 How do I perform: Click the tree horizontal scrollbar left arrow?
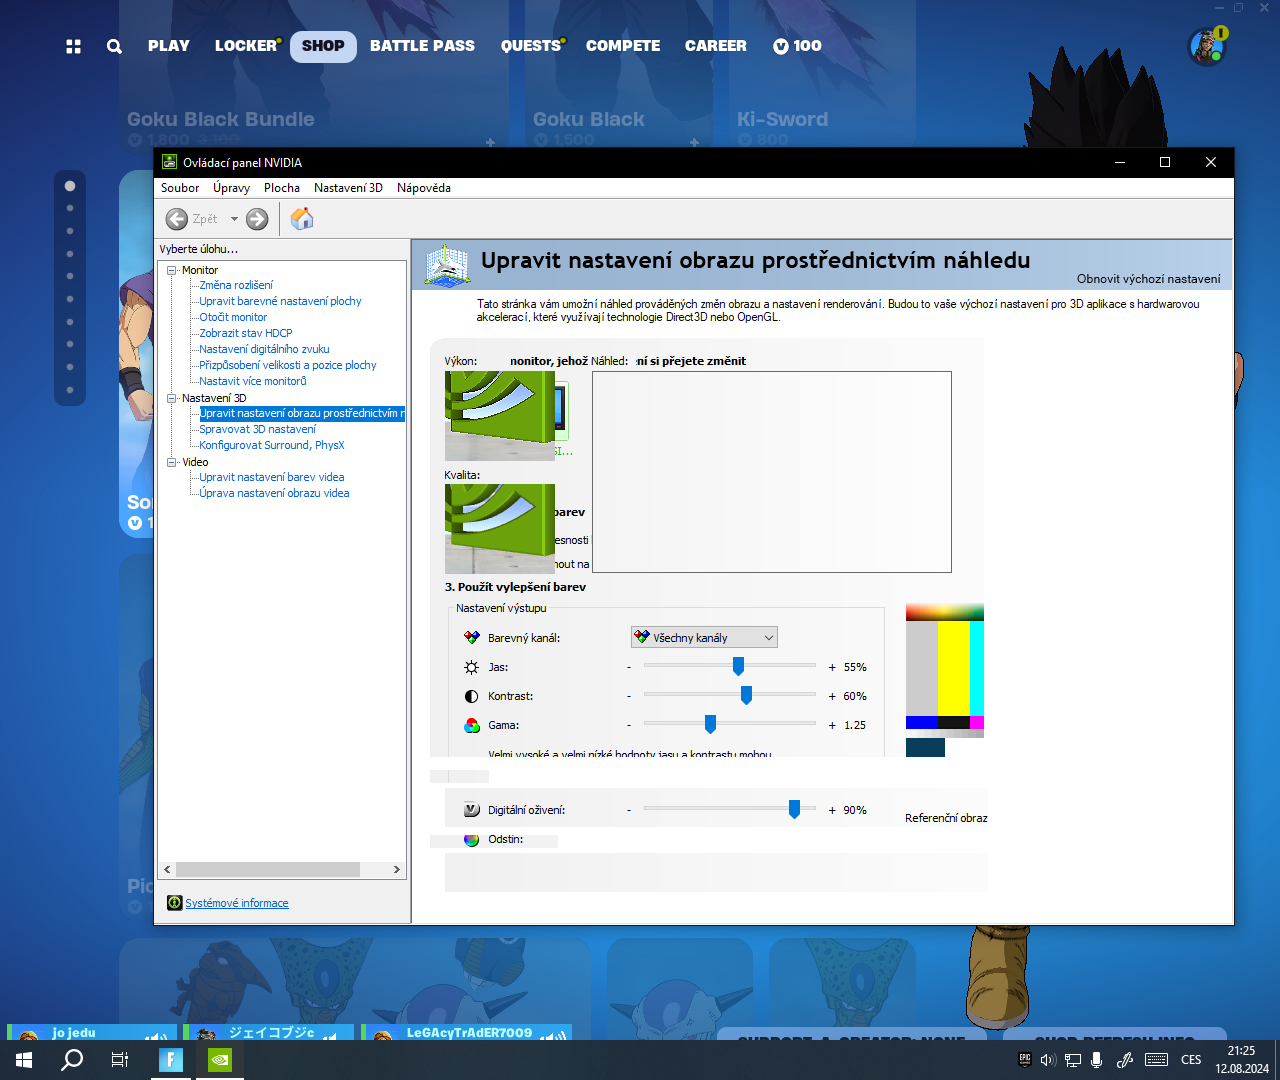(167, 870)
